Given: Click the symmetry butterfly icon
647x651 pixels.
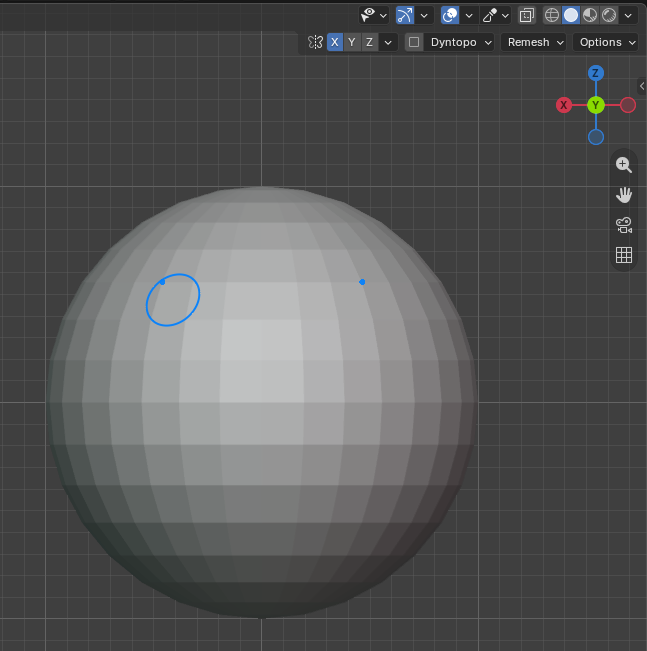Looking at the screenshot, I should tap(315, 42).
